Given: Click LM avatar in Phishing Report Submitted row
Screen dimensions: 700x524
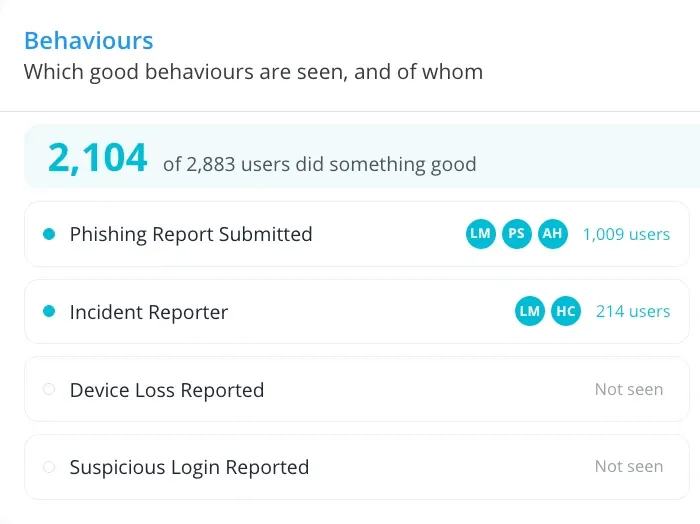Looking at the screenshot, I should tap(481, 233).
